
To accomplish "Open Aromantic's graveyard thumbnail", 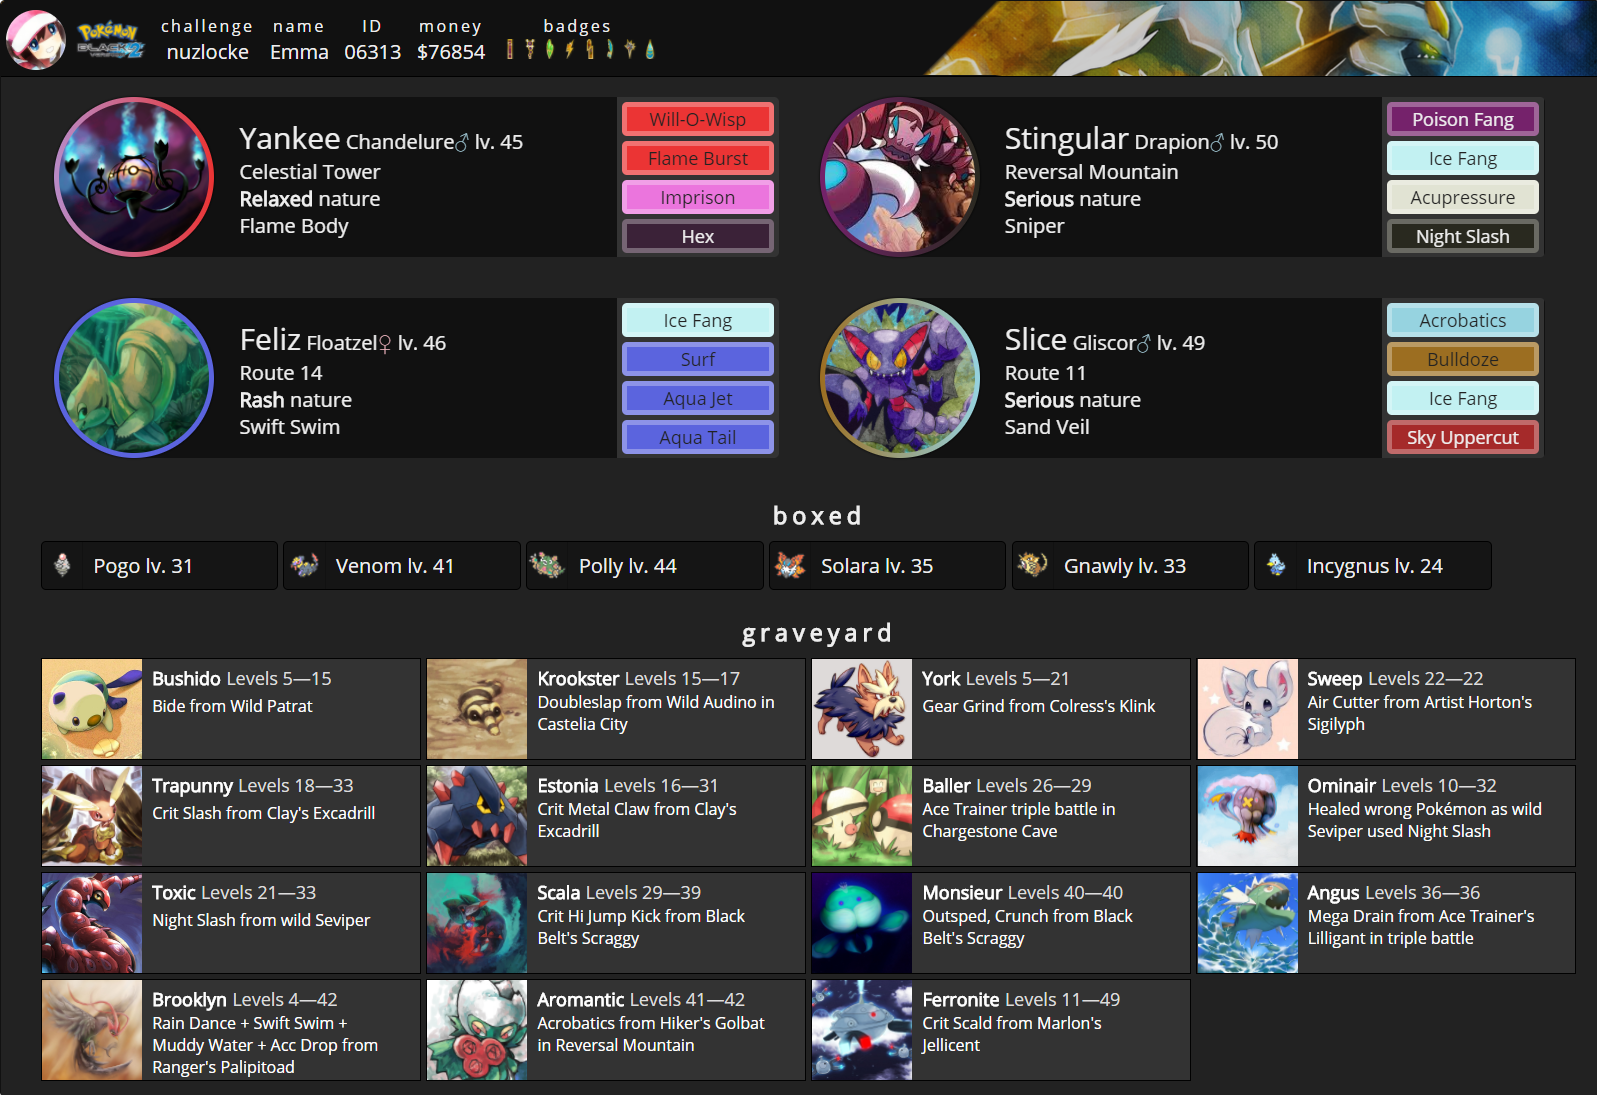I will point(477,1030).
